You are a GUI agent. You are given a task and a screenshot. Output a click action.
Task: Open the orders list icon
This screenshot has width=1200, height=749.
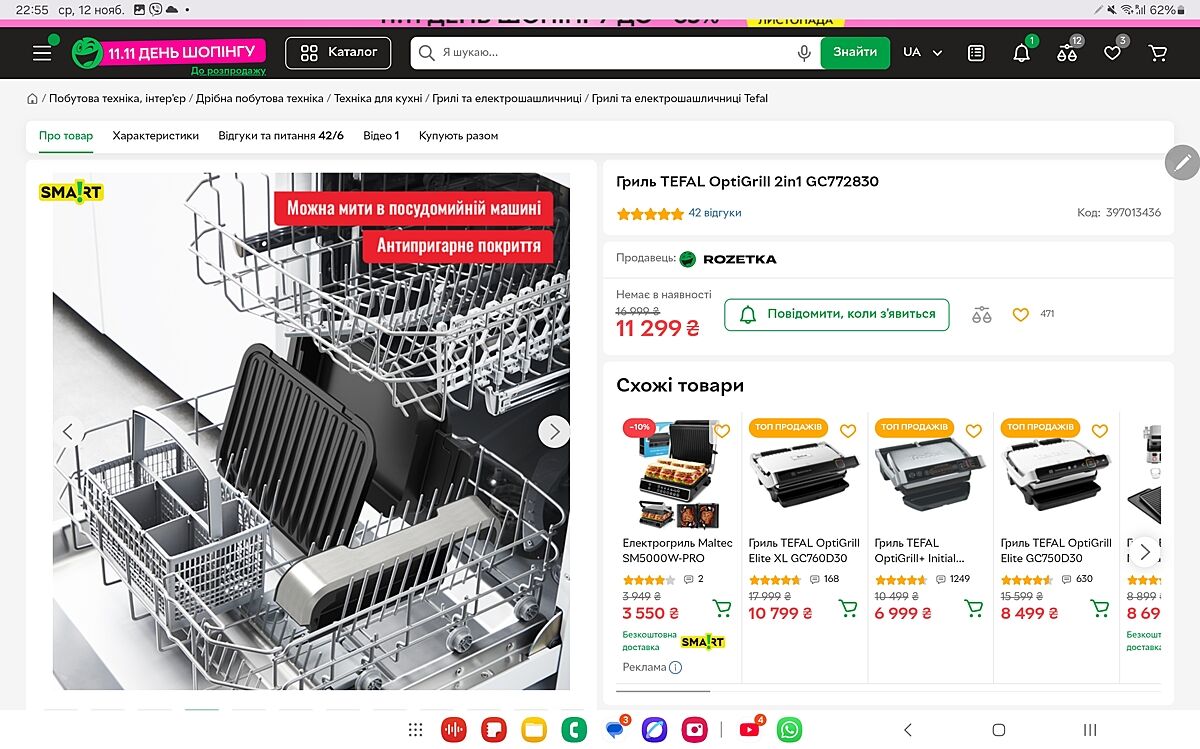click(x=976, y=53)
